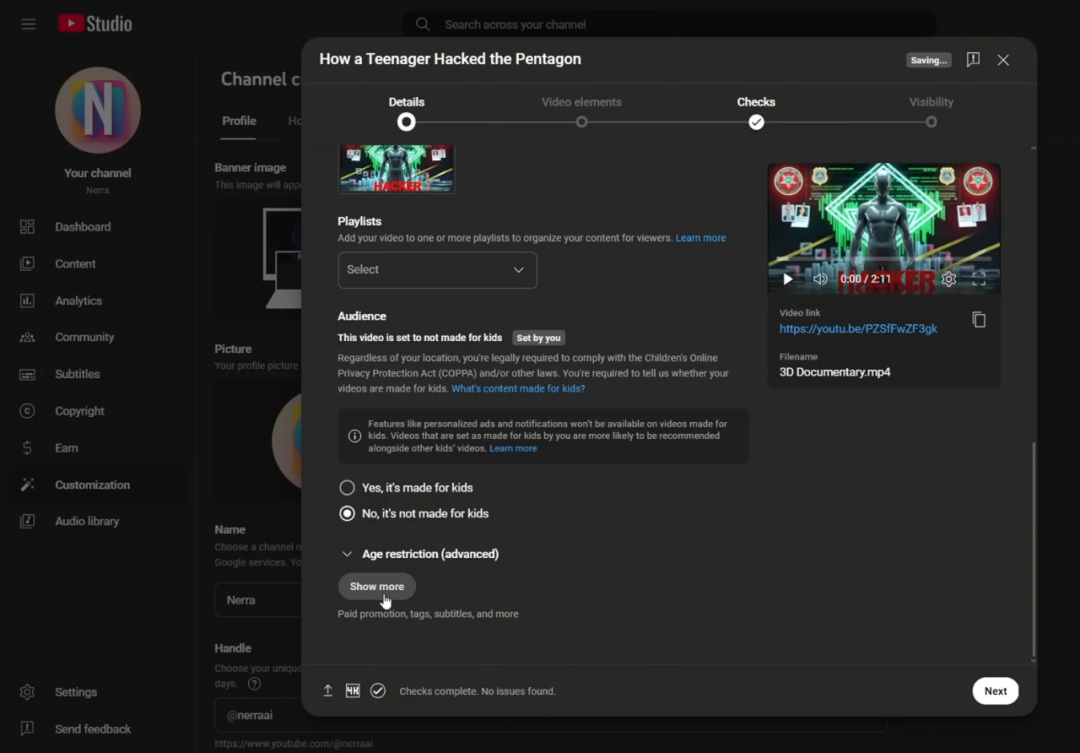Click the info icon in kids notice
The height and width of the screenshot is (753, 1080).
355,436
